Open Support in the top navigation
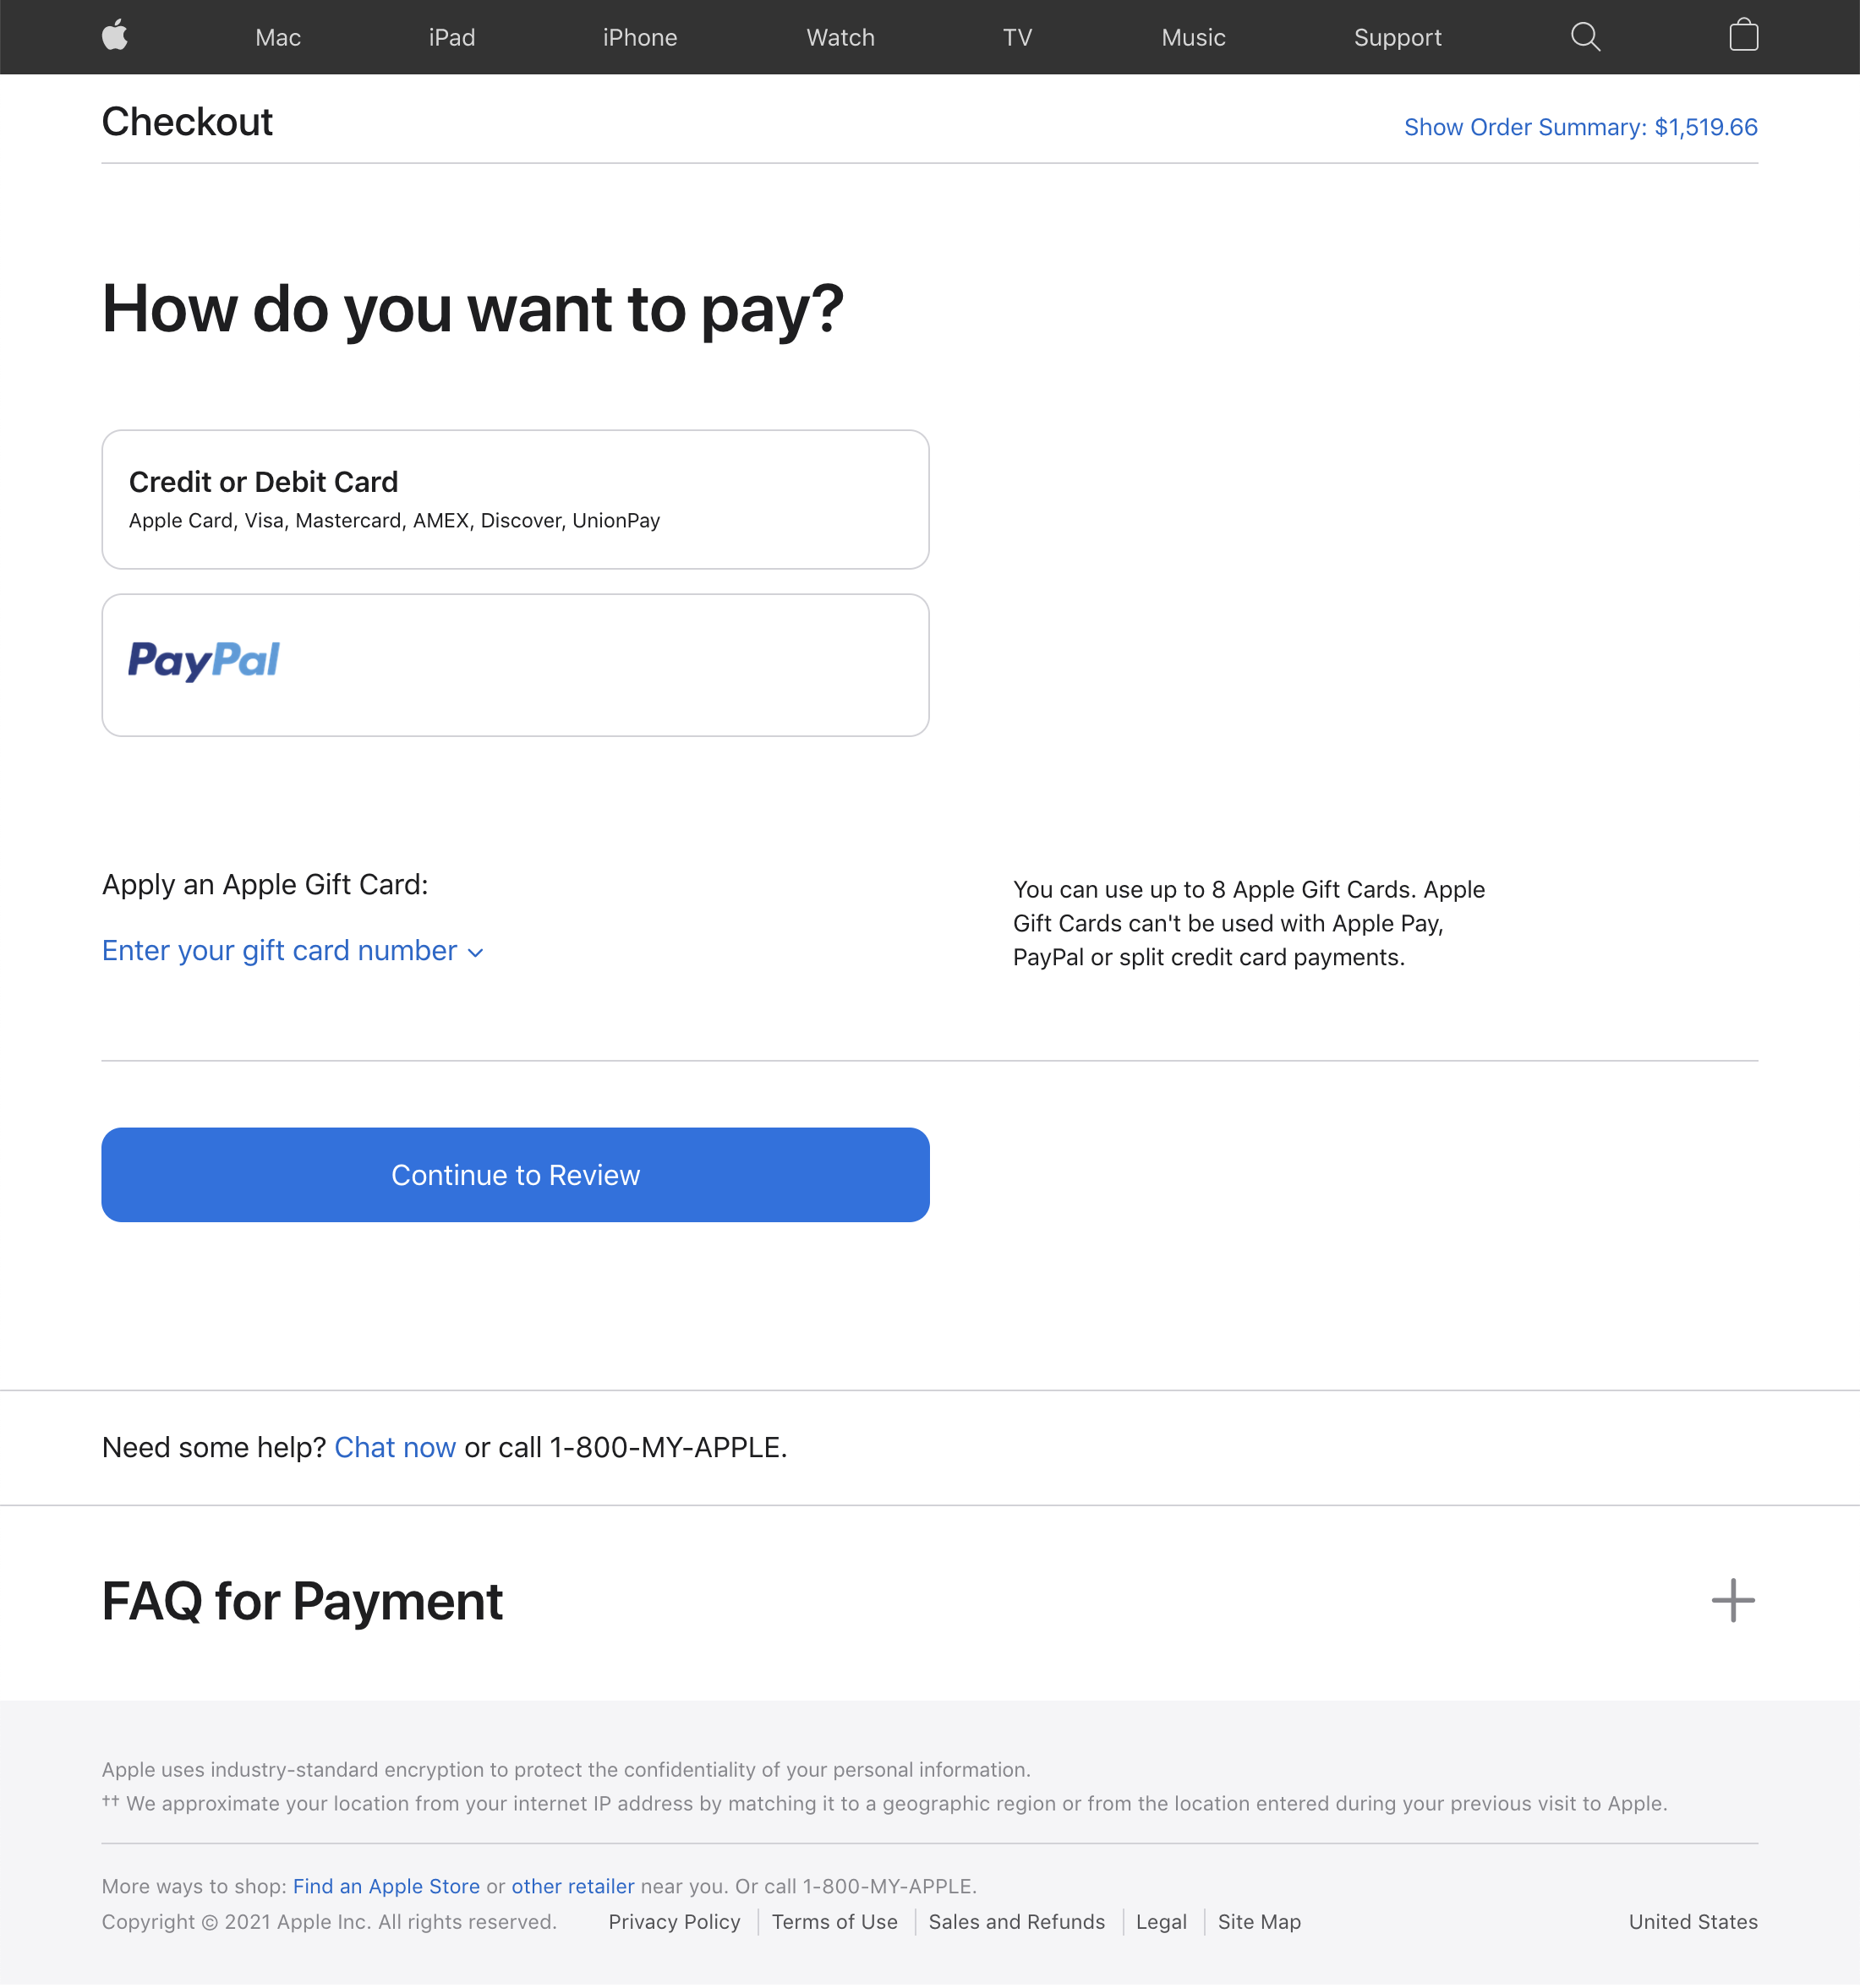The image size is (1860, 1988). pyautogui.click(x=1397, y=38)
